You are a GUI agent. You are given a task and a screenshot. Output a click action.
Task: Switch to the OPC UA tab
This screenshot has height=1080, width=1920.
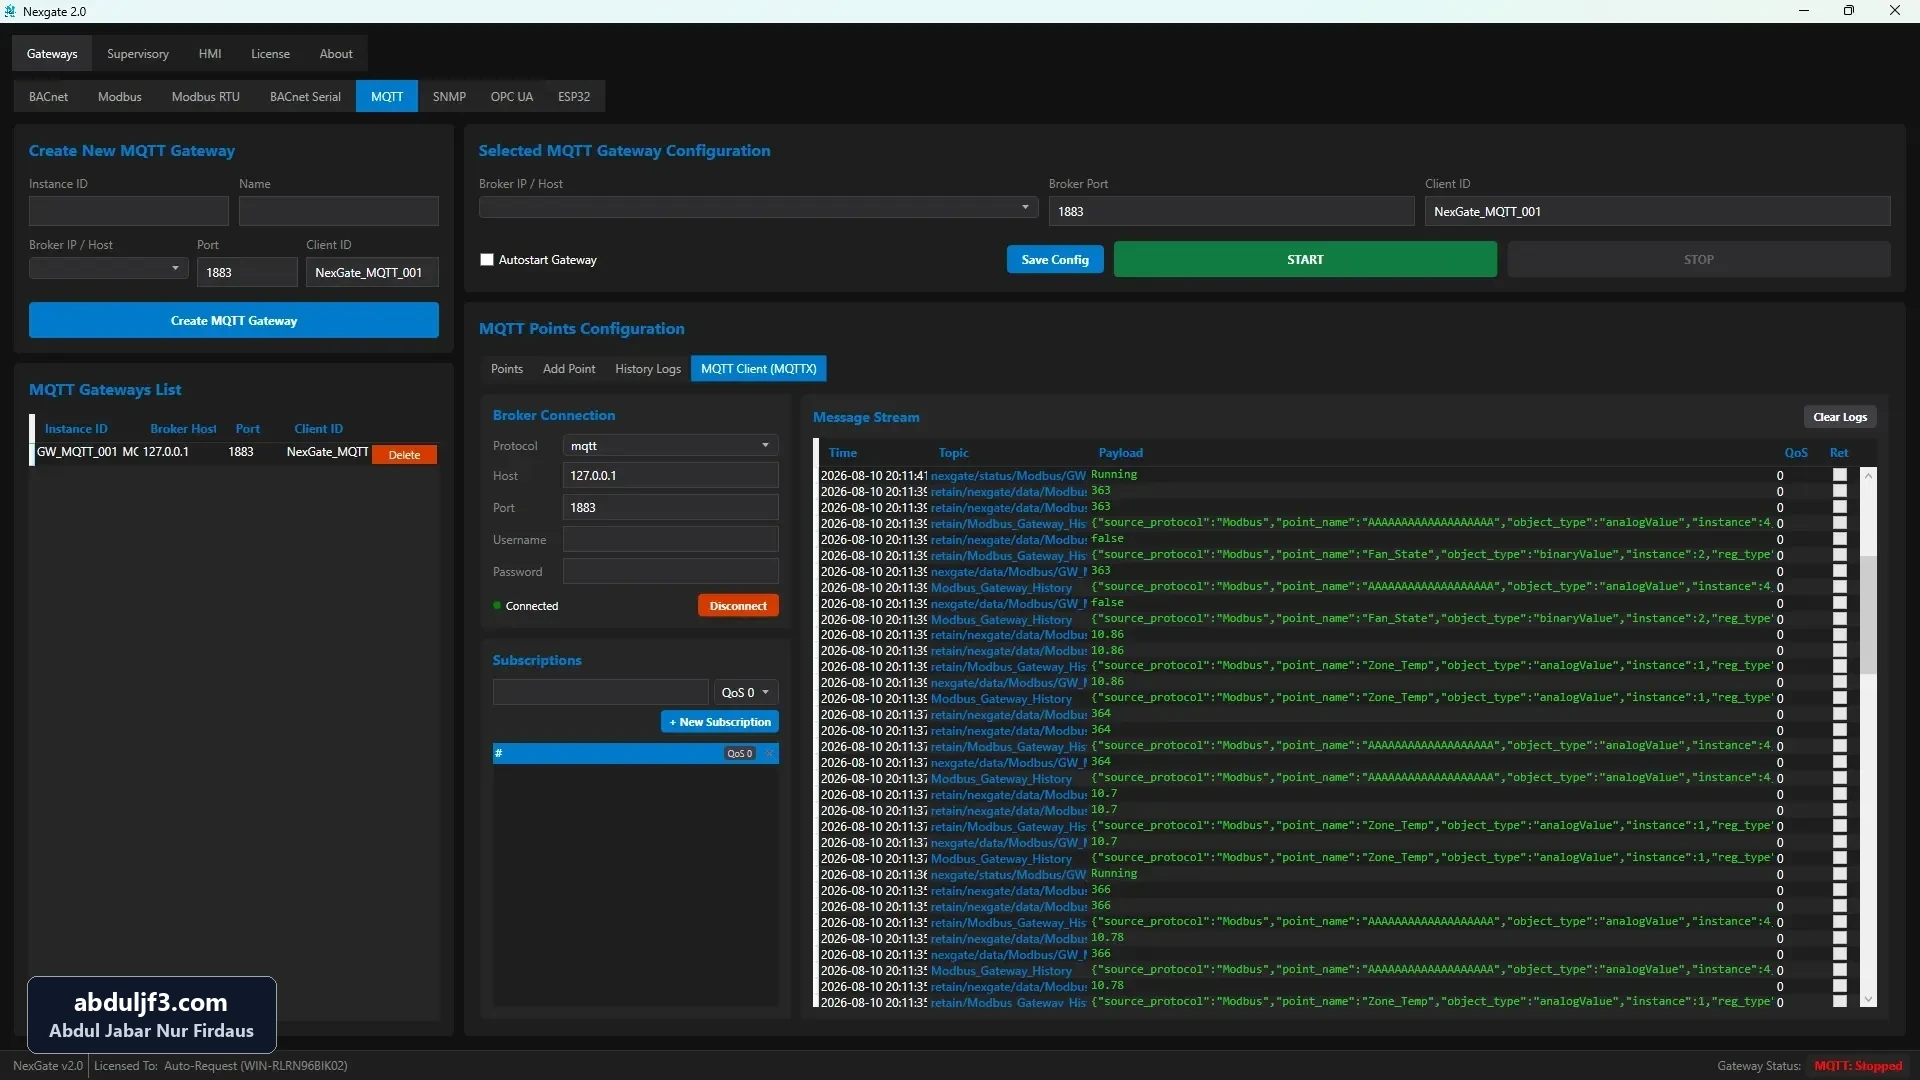[512, 97]
